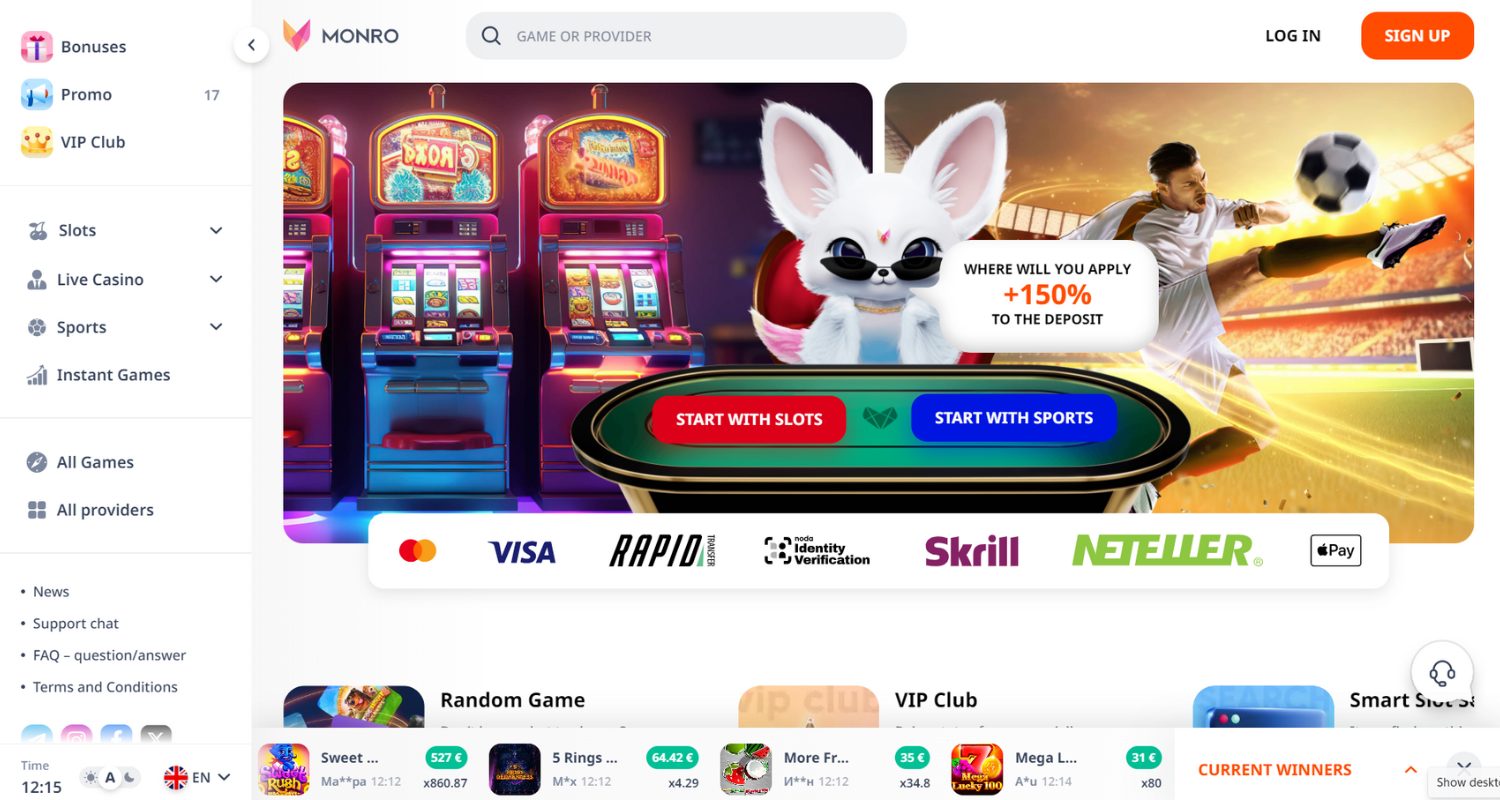Viewport: 1500px width, 800px height.
Task: Focus the game or provider search field
Action: point(686,36)
